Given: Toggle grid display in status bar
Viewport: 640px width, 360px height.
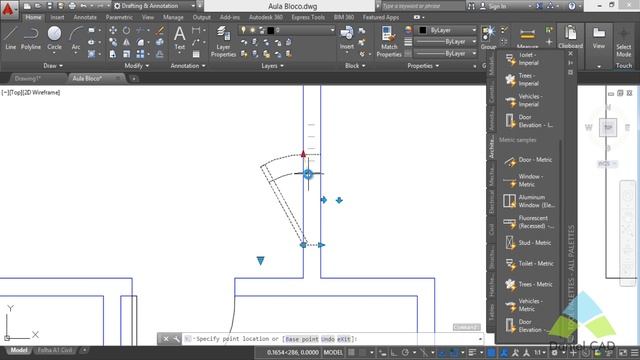Looking at the screenshot, I should click(x=352, y=352).
